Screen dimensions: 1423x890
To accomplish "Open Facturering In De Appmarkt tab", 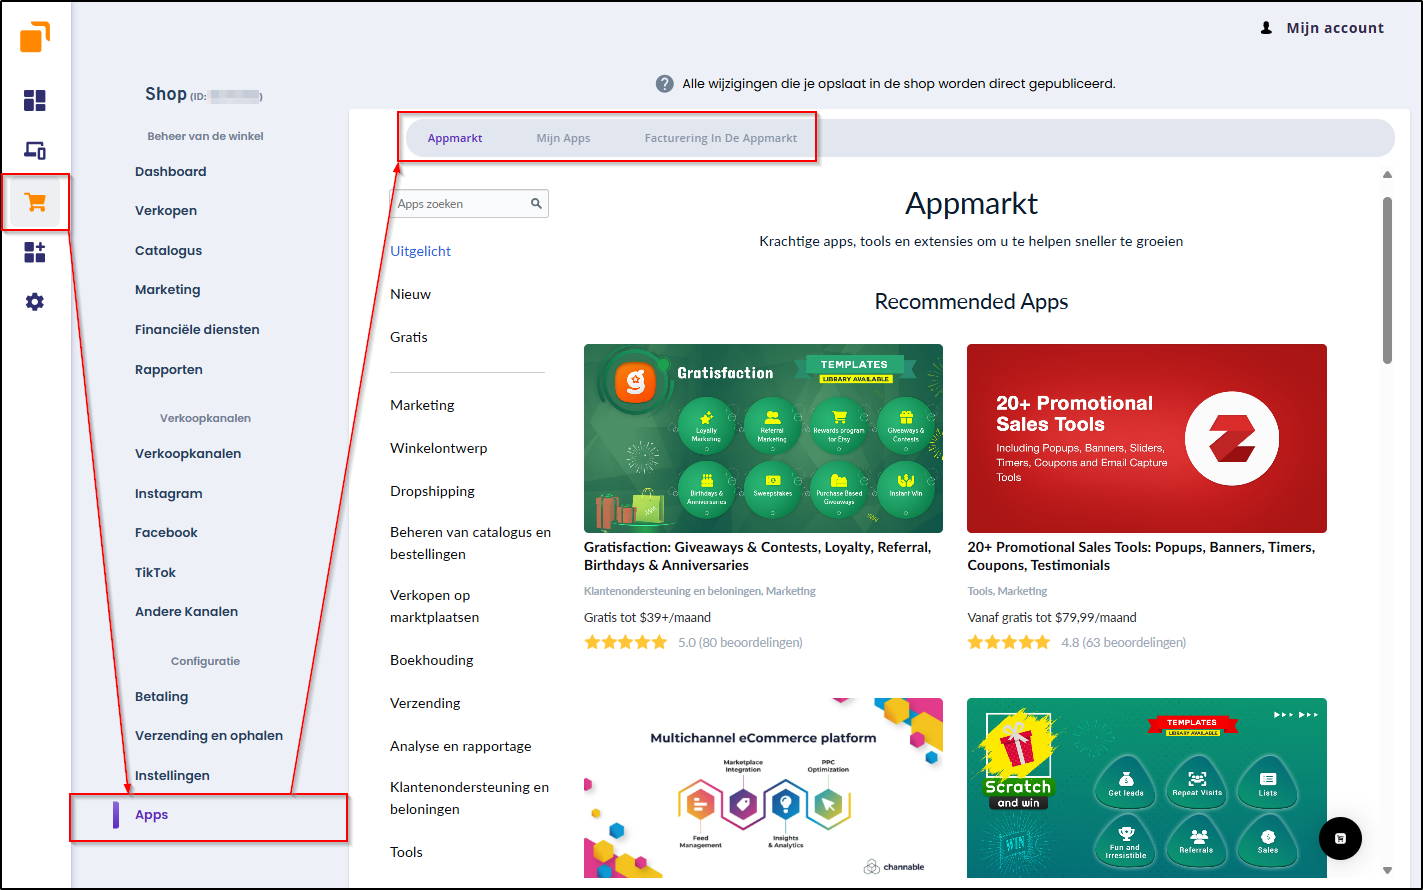I will 720,138.
